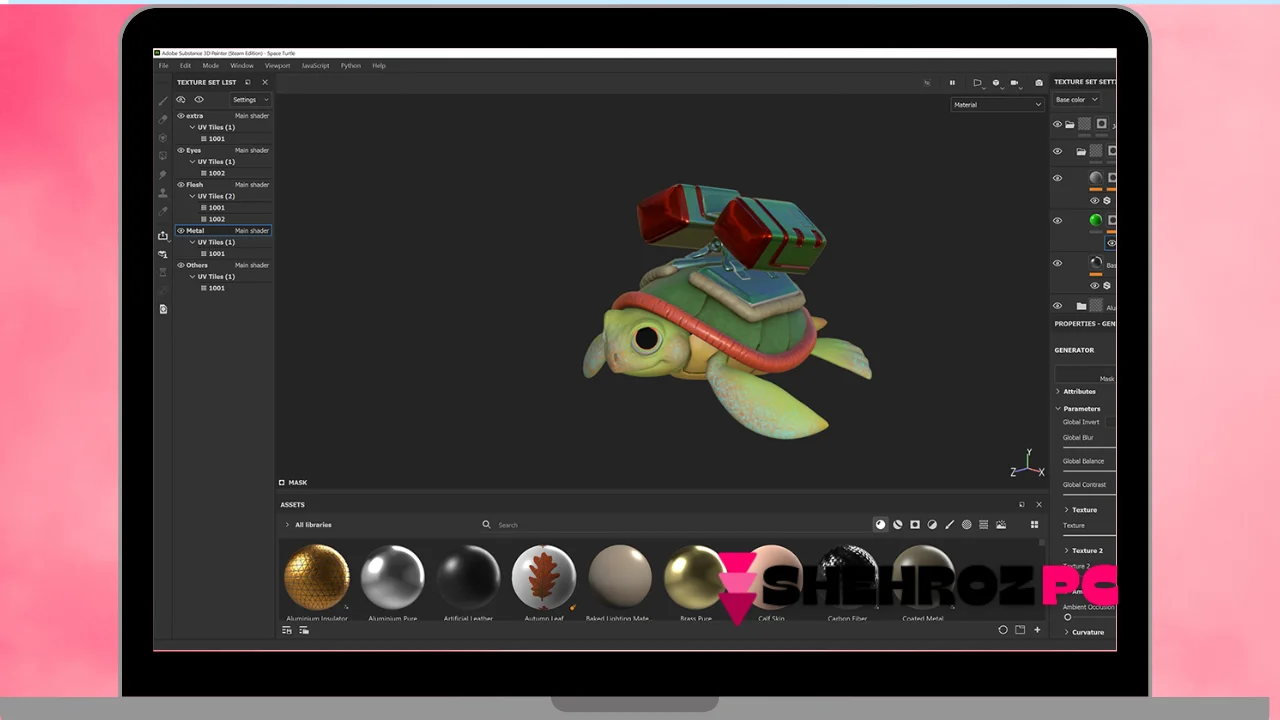1280x720 pixels.
Task: Collapse the Parameters section
Action: click(1058, 408)
